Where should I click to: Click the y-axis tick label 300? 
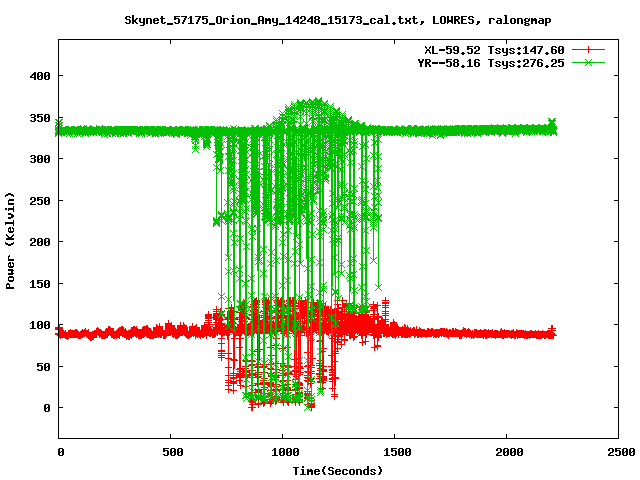[40, 159]
